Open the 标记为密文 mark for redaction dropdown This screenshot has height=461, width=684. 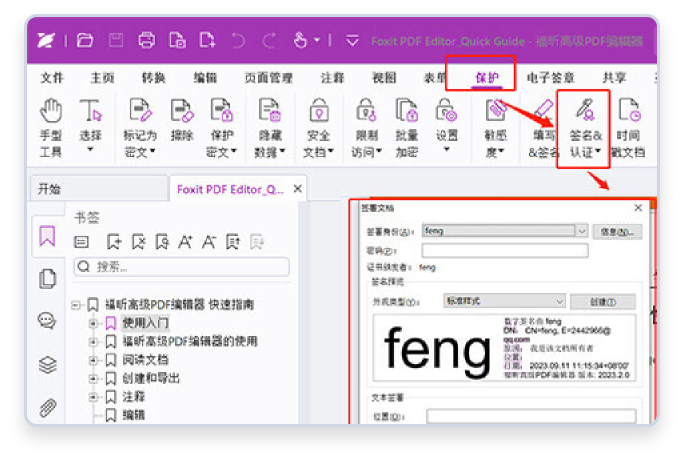[x=153, y=151]
